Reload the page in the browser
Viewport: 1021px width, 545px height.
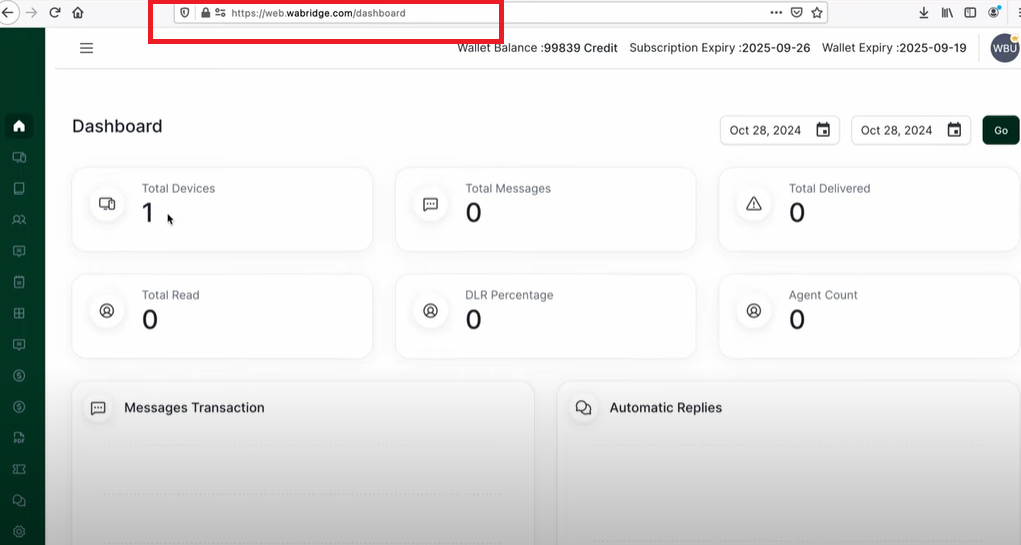coord(55,12)
